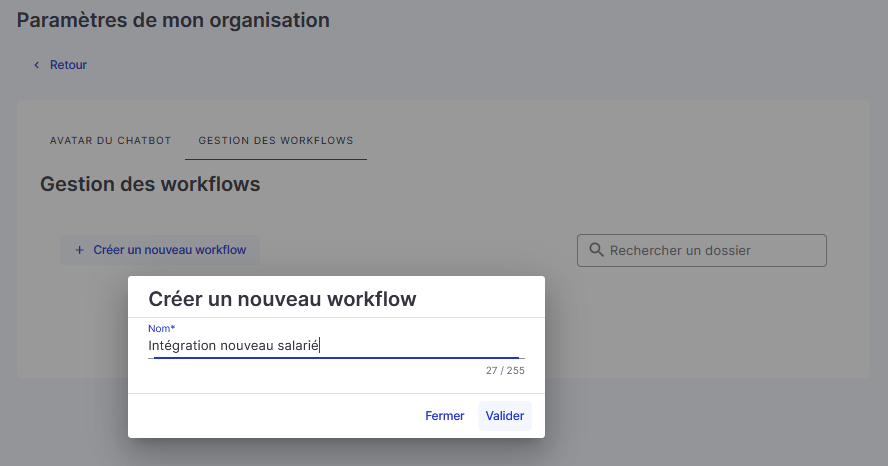The height and width of the screenshot is (466, 888).
Task: Confirm workflow creation with Valider
Action: 505,416
